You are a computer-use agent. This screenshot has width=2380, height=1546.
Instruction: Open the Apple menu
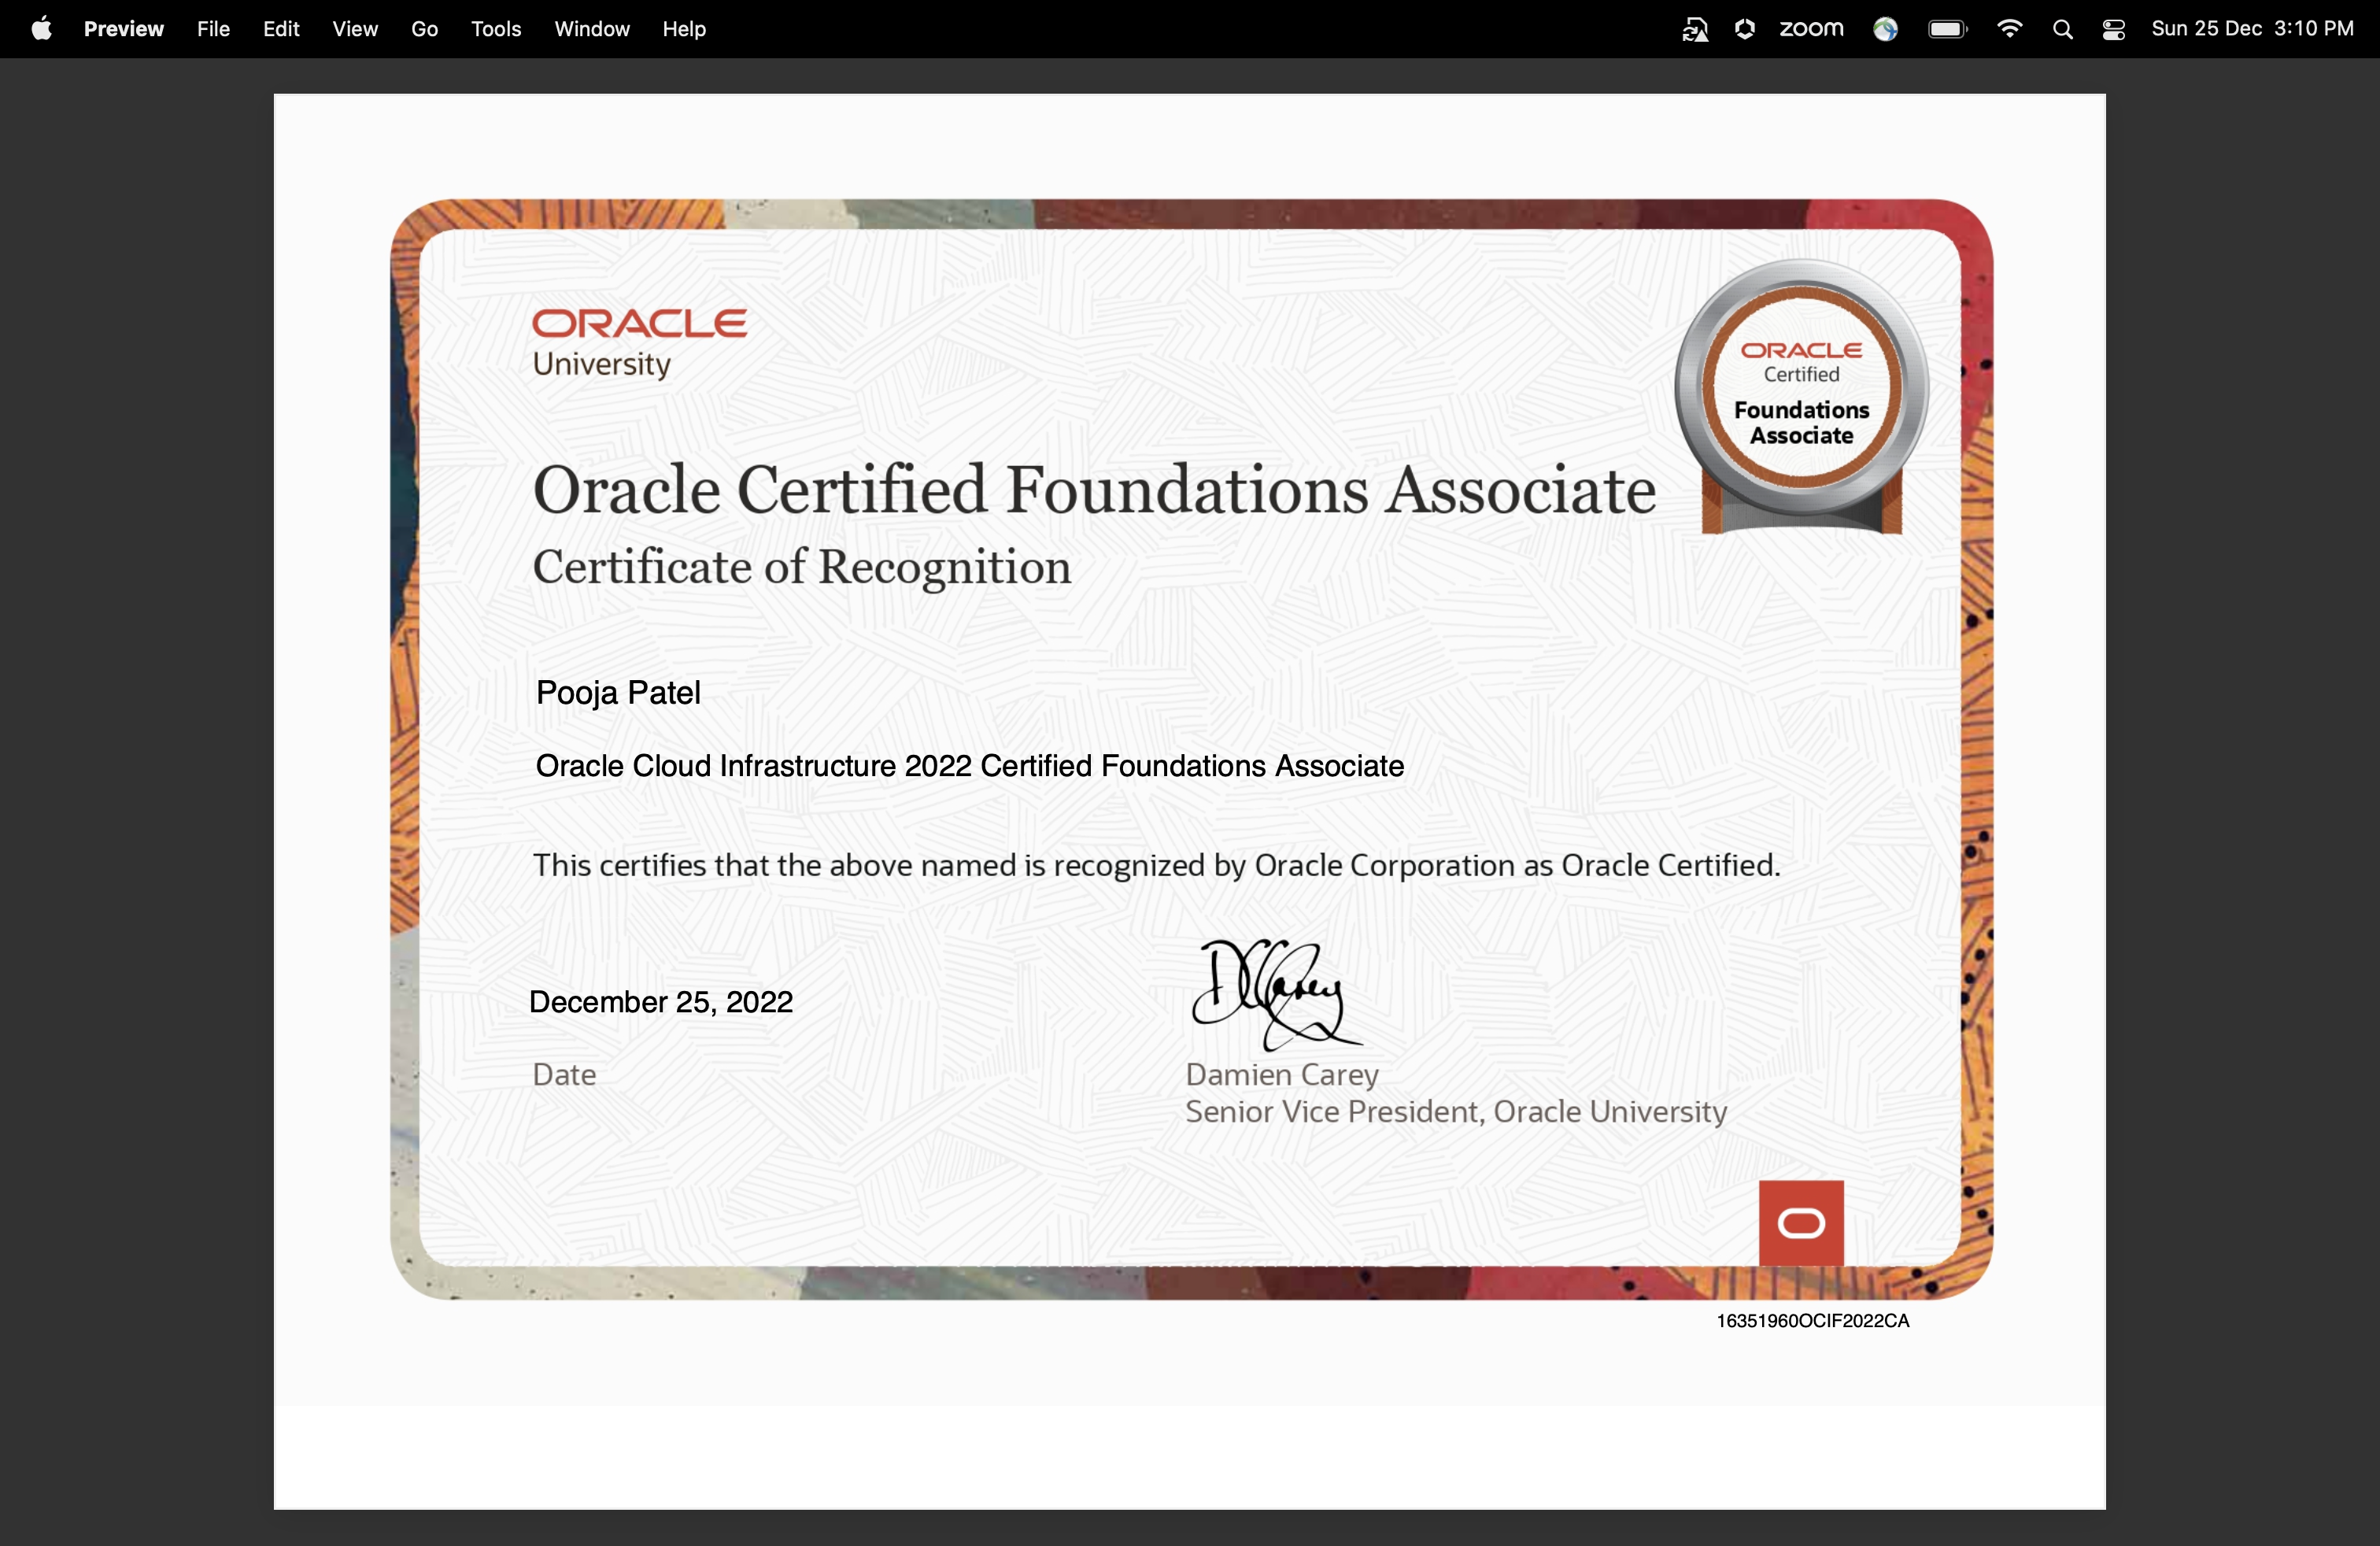point(41,29)
